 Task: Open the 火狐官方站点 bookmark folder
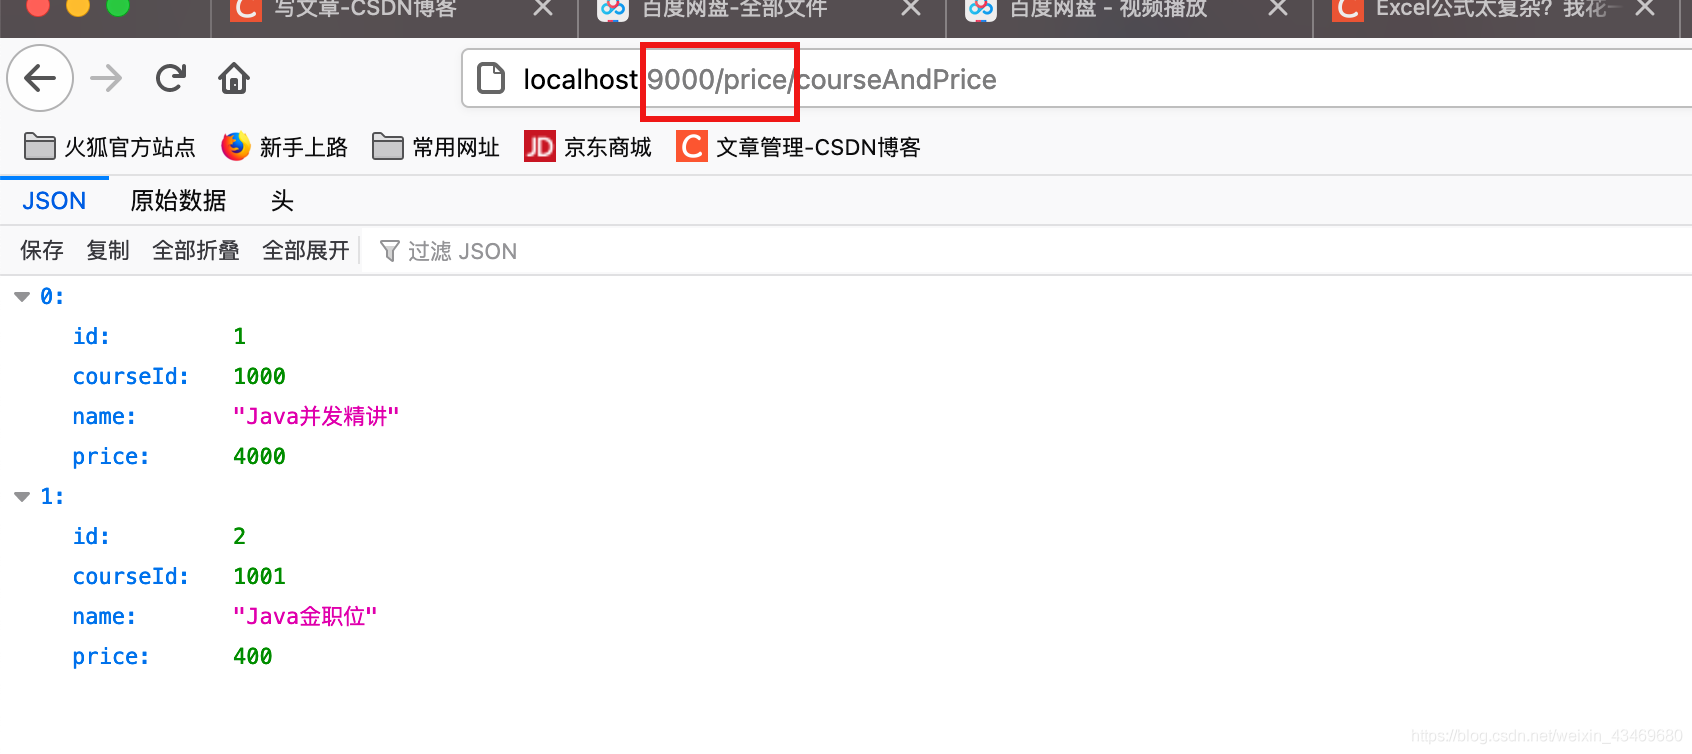pyautogui.click(x=110, y=147)
